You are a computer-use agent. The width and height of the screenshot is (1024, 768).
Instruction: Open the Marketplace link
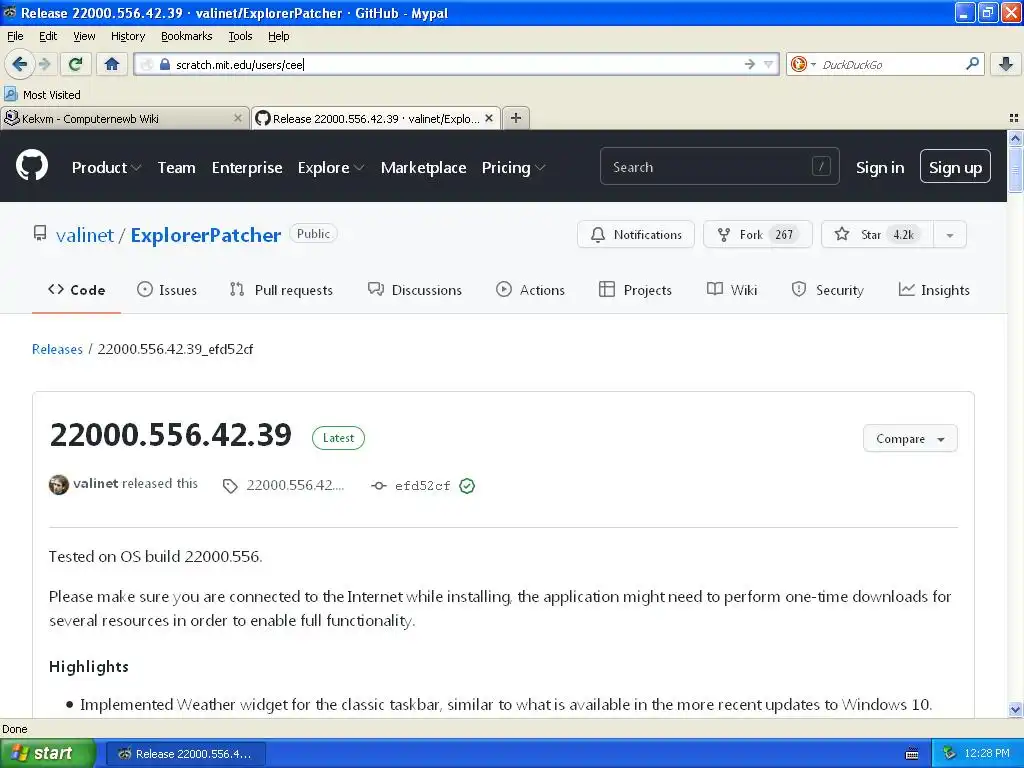pos(423,167)
